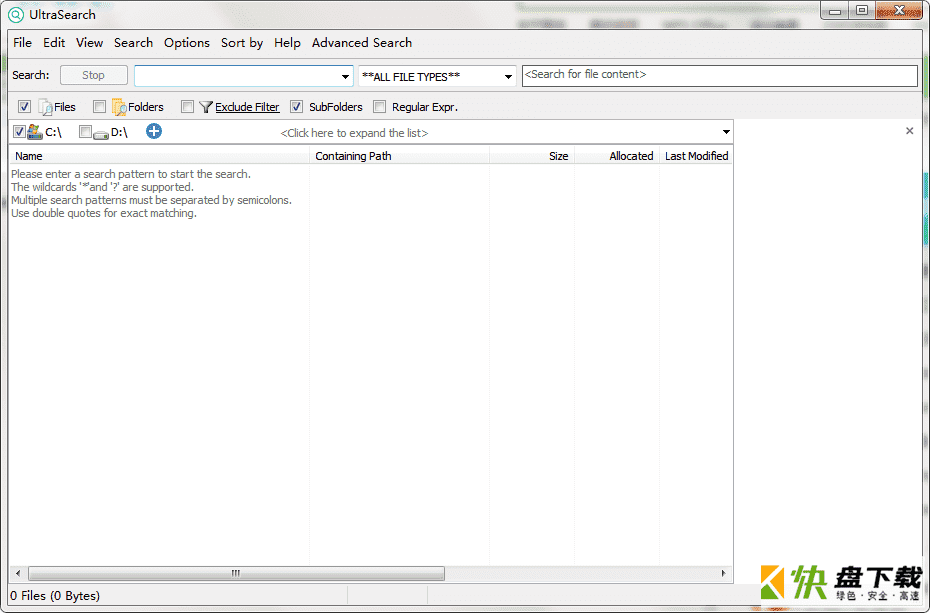This screenshot has height=613, width=930.
Task: Toggle the SubFolders checkbox
Action: click(297, 107)
